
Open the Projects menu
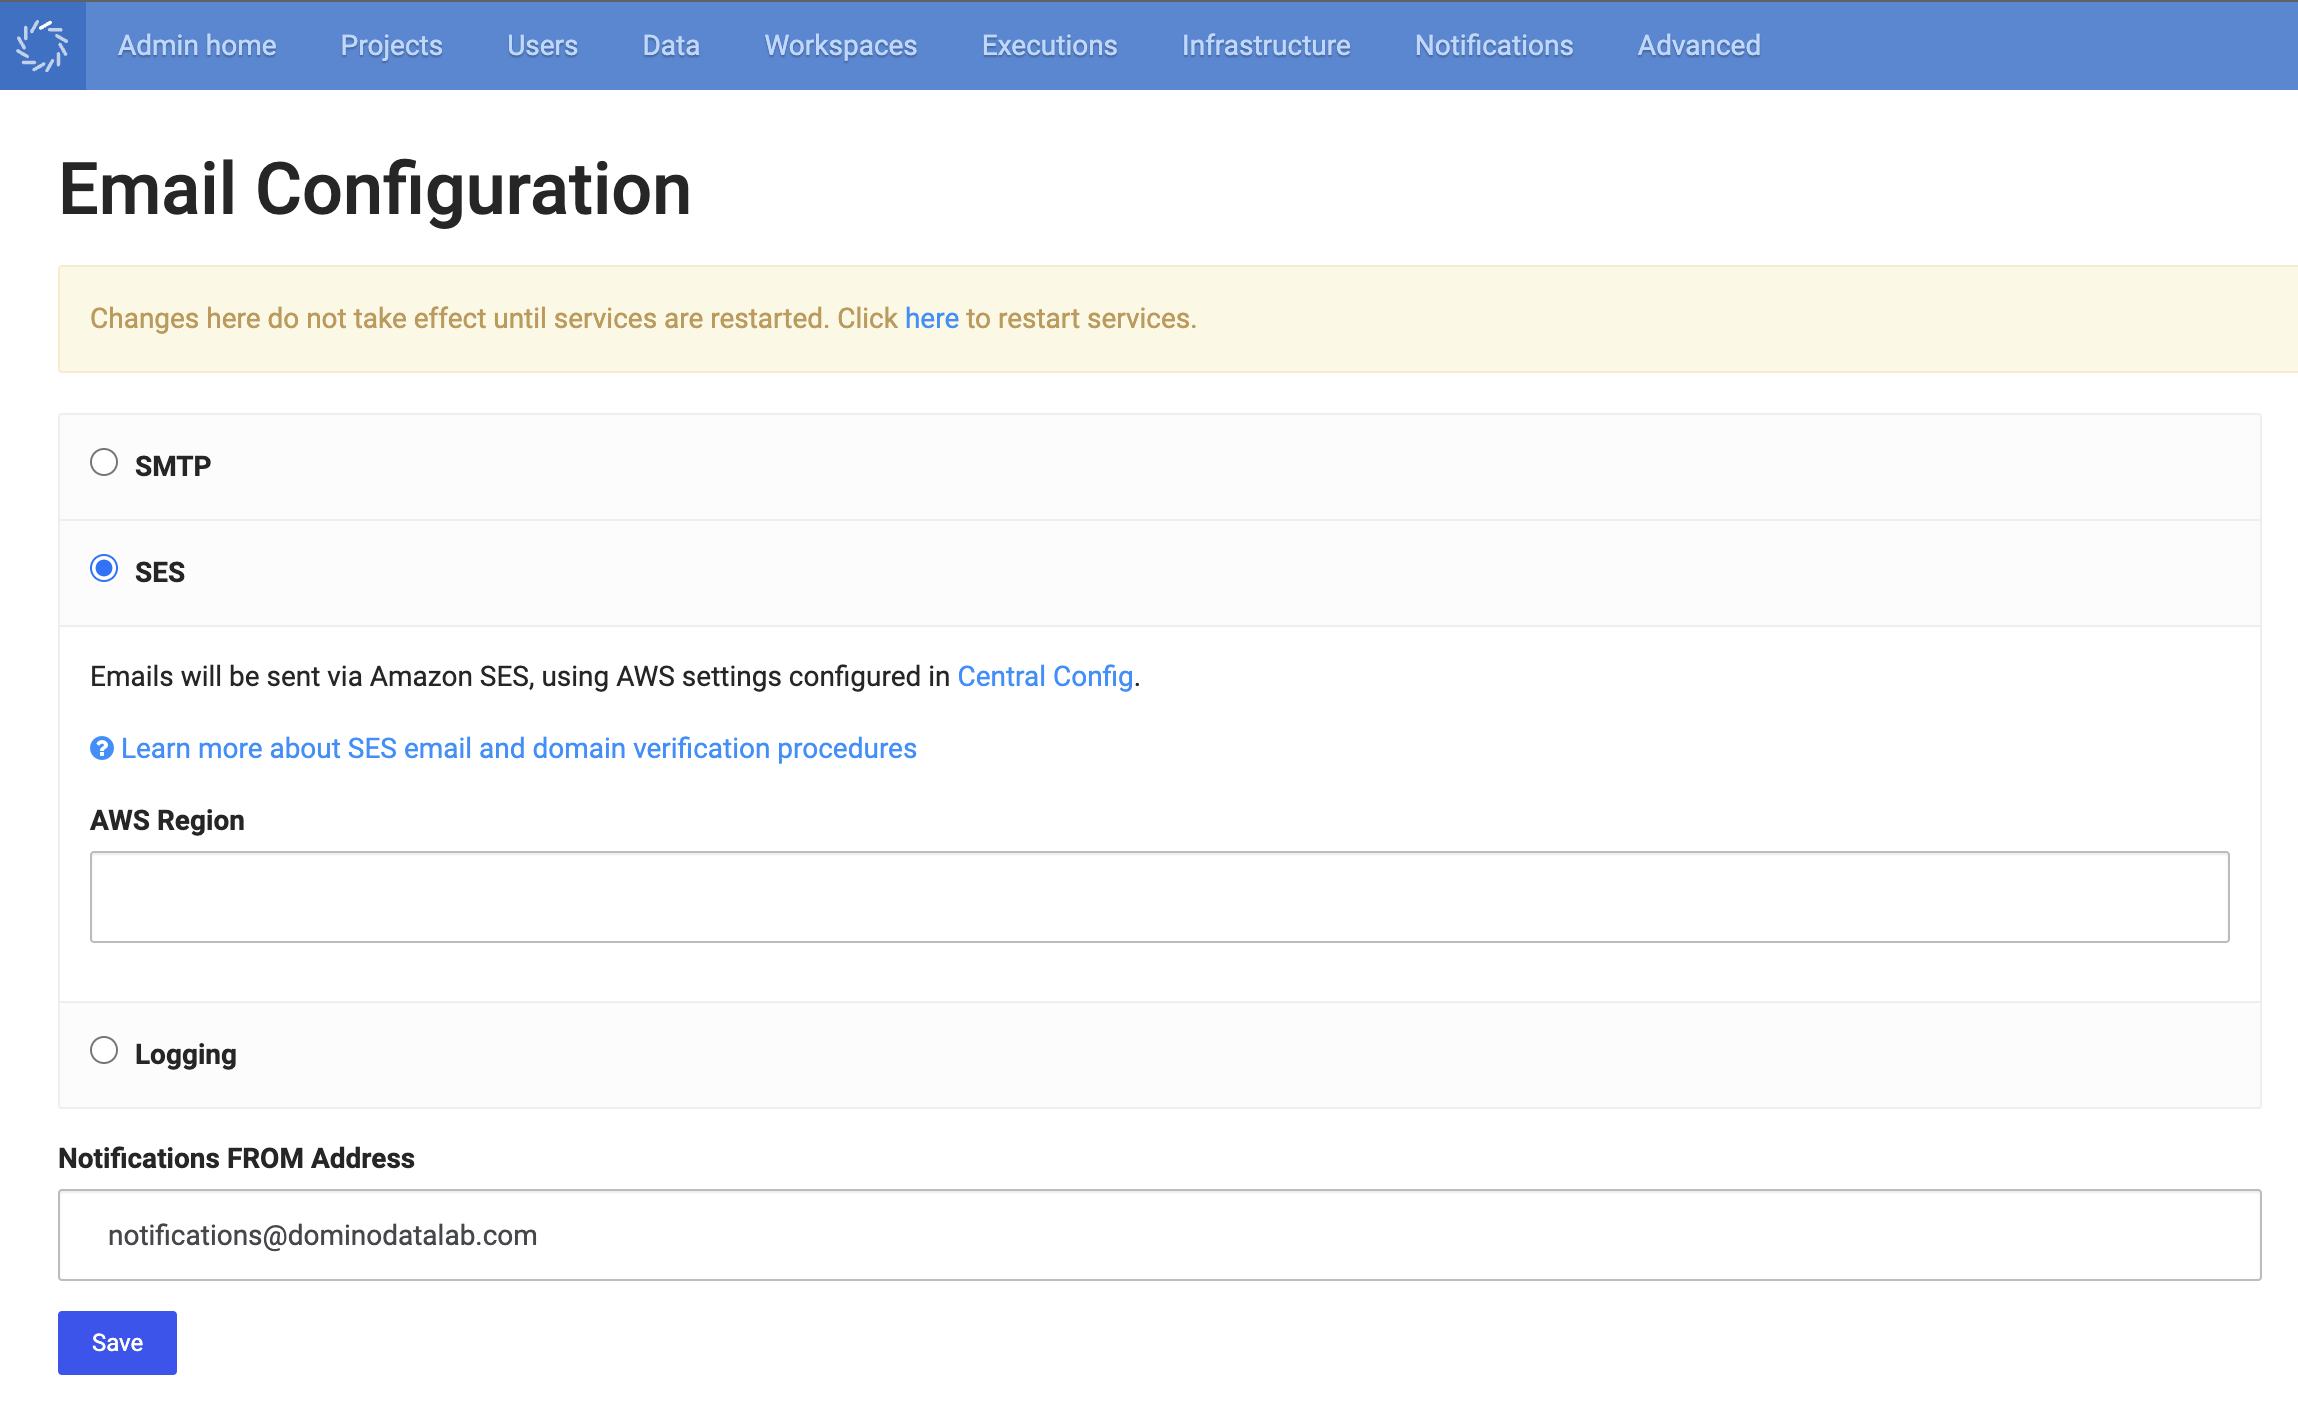click(x=391, y=46)
